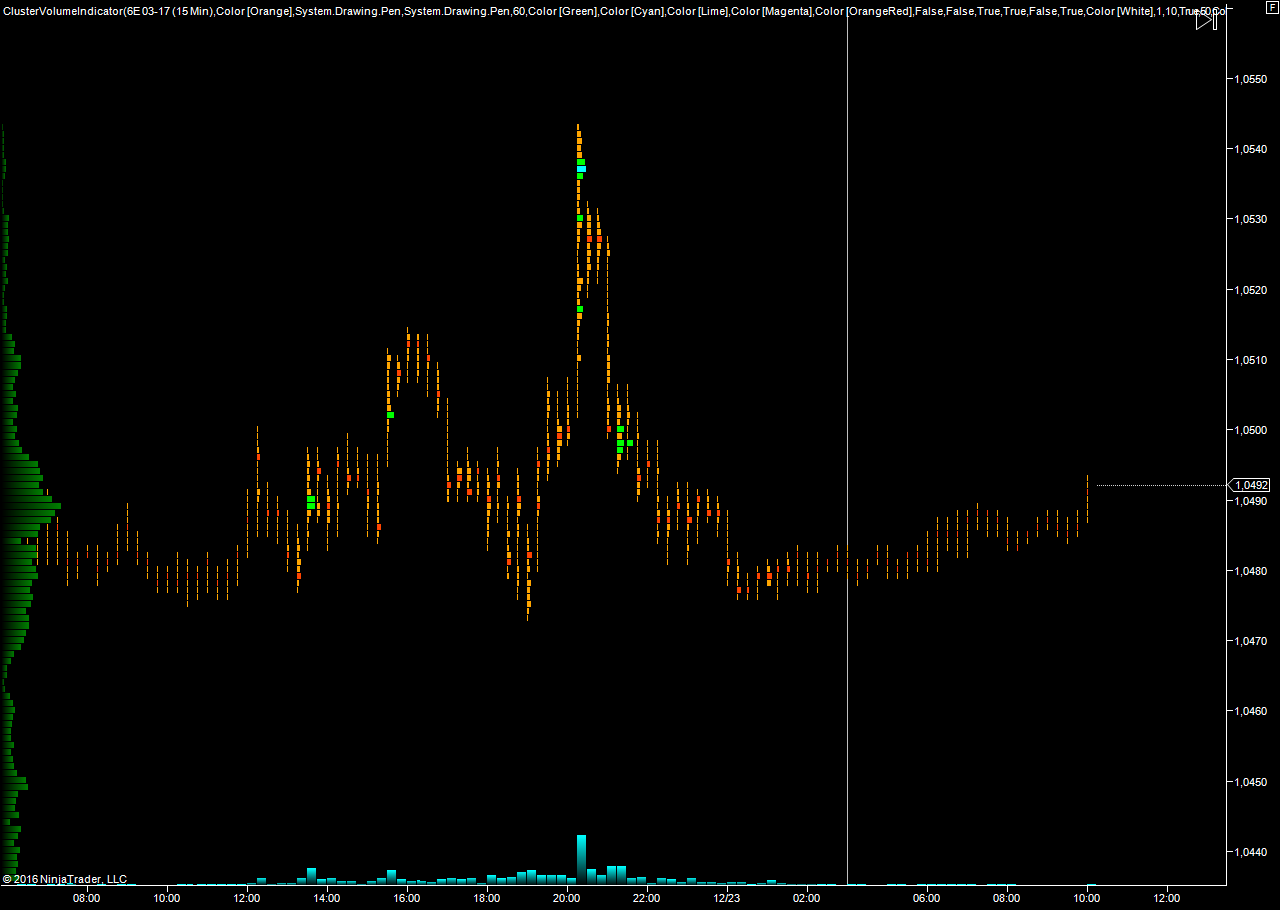Viewport: 1280px width, 910px height.
Task: Click the 1,0440 price axis label
Action: point(1251,852)
